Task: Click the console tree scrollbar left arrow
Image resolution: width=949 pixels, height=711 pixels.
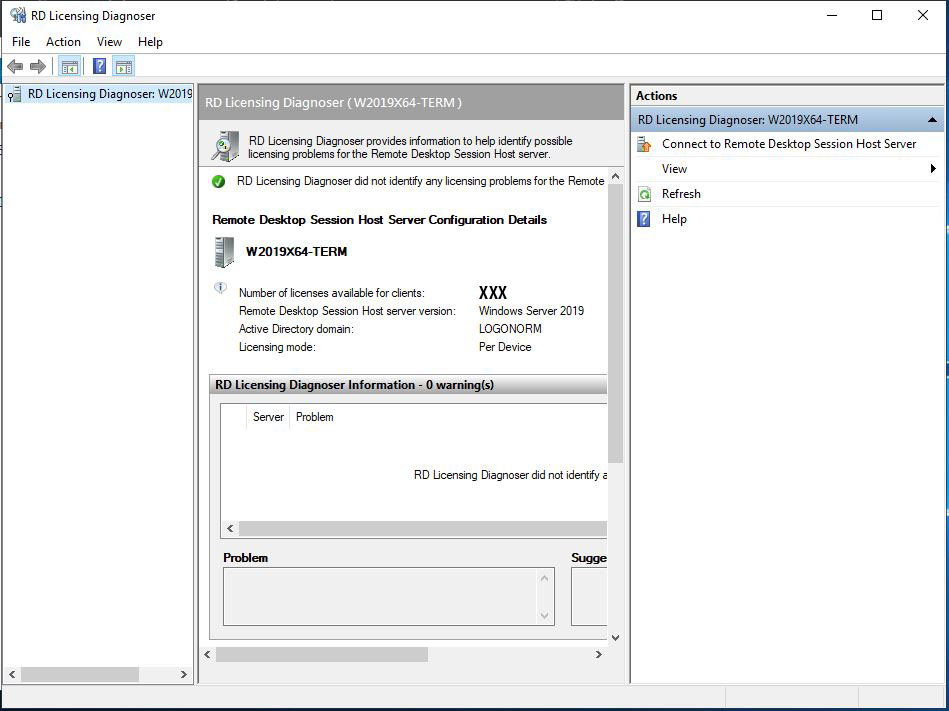Action: [12, 674]
